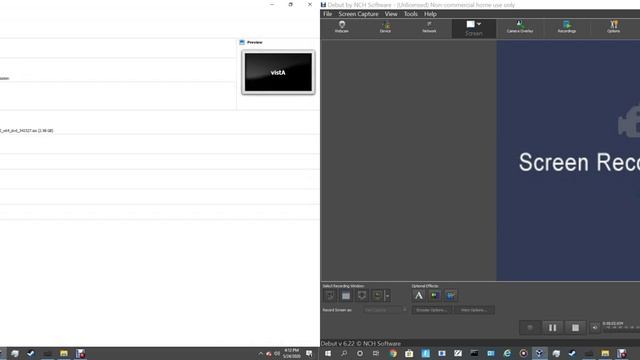Select the Network source in Debut toolbar
Image resolution: width=640 pixels, height=360 pixels.
pos(429,27)
